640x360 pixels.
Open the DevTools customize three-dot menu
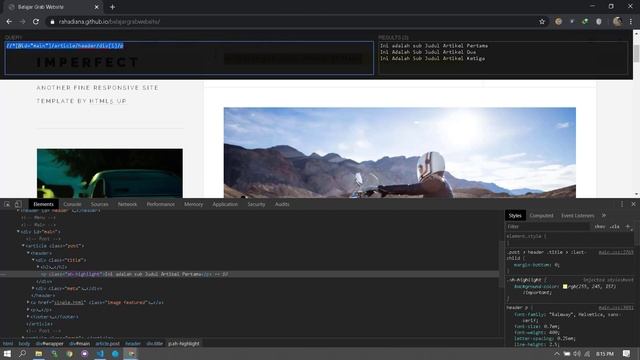click(x=622, y=204)
